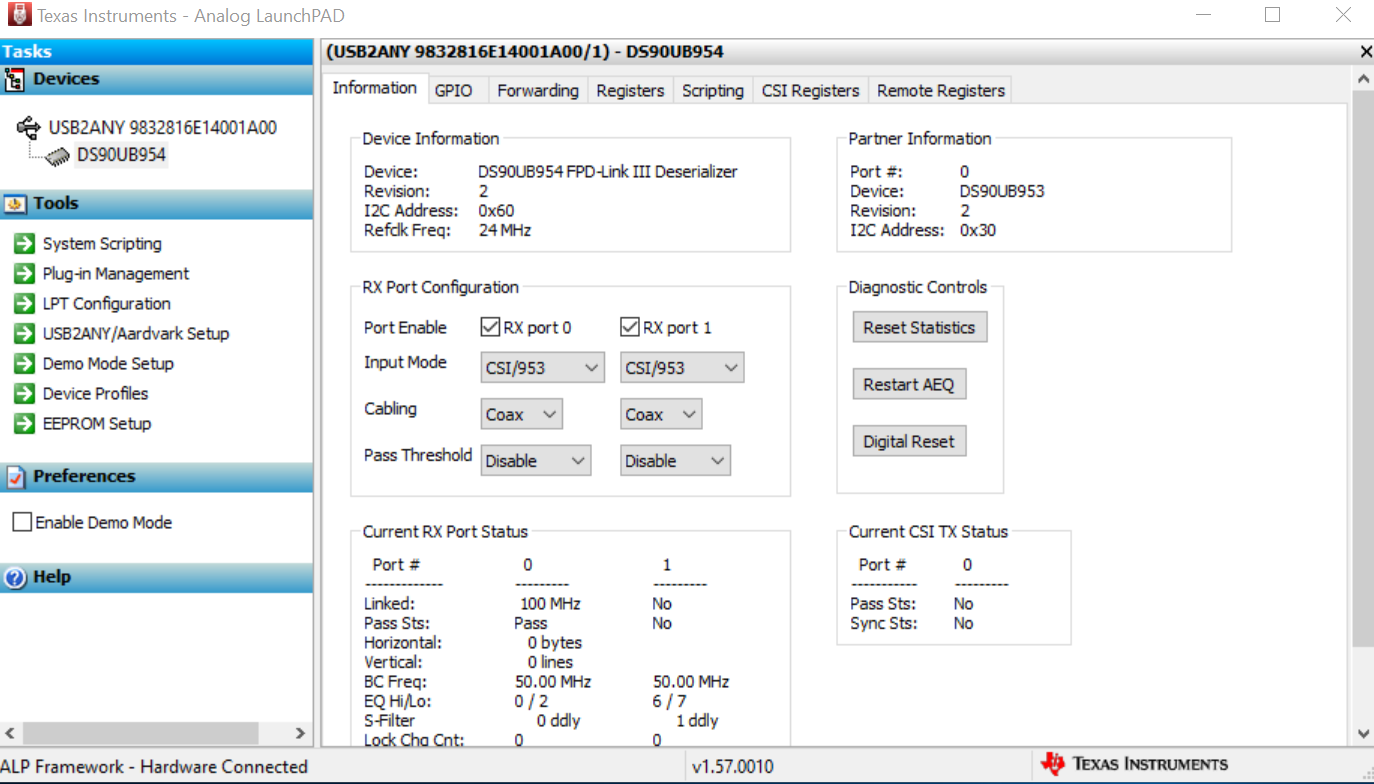Open Device Profiles
Image resolution: width=1374 pixels, height=784 pixels.
(x=96, y=394)
